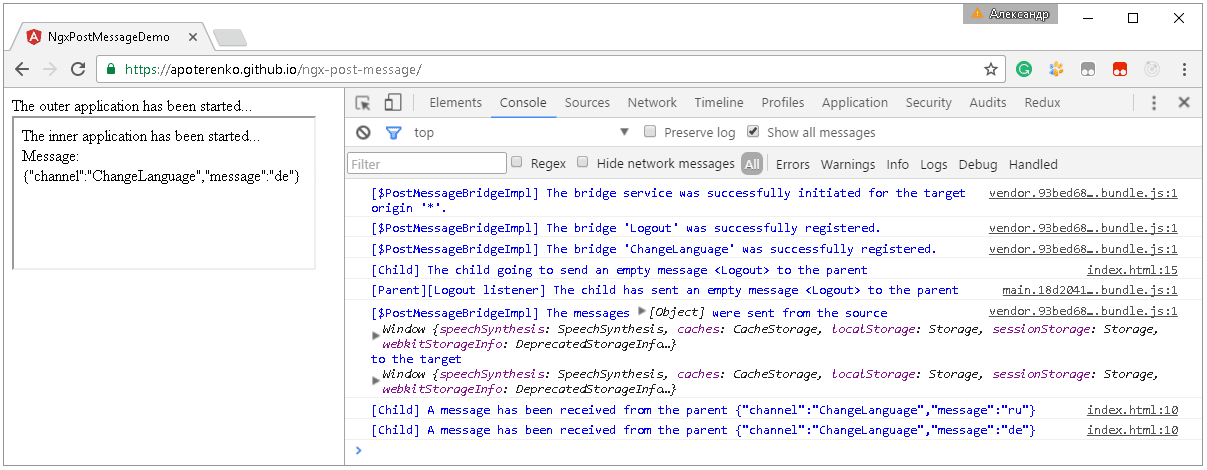This screenshot has width=1207, height=470.
Task: Open the Profiles tab
Action: point(783,102)
